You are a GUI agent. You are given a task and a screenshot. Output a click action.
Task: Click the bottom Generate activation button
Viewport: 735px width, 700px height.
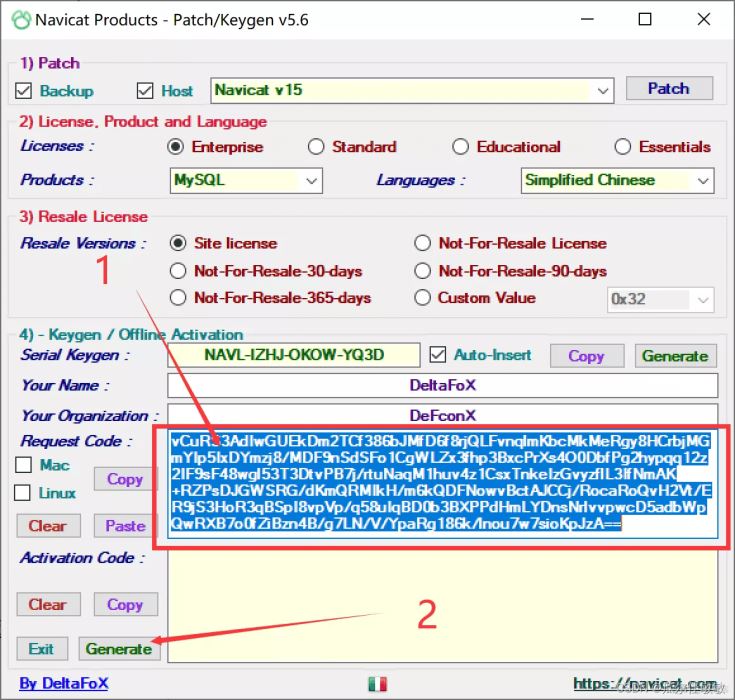coord(118,649)
